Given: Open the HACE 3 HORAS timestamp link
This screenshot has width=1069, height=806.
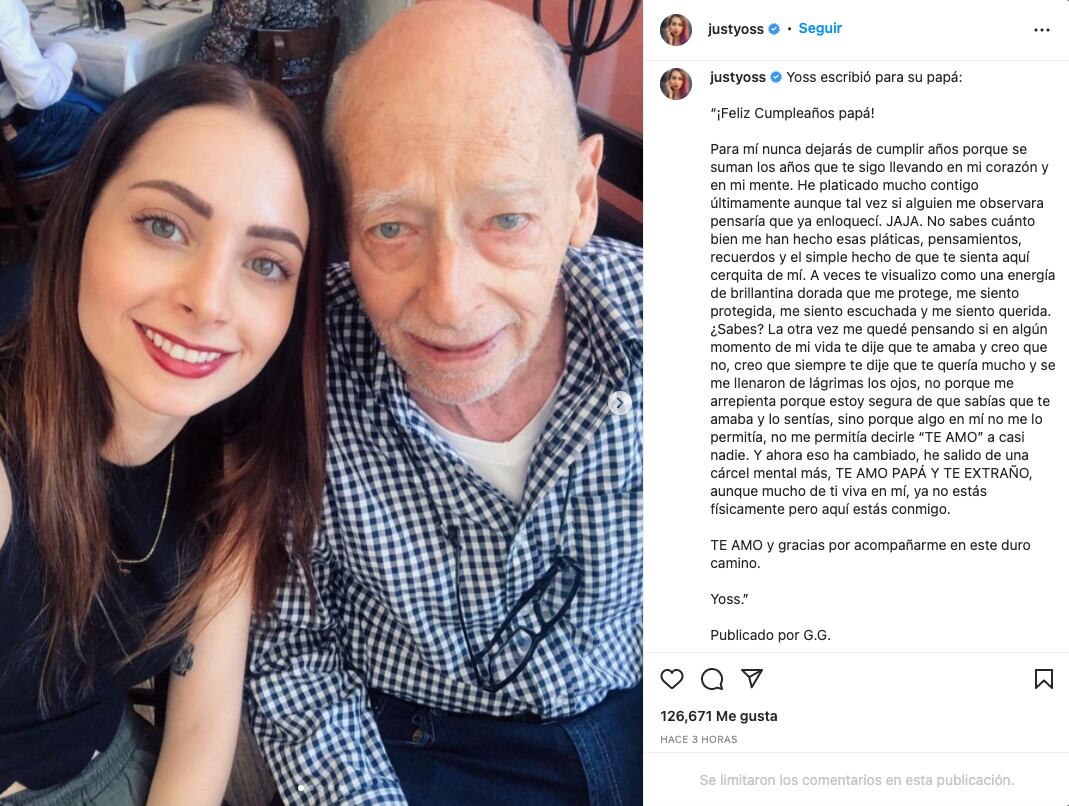Looking at the screenshot, I should click(x=699, y=739).
